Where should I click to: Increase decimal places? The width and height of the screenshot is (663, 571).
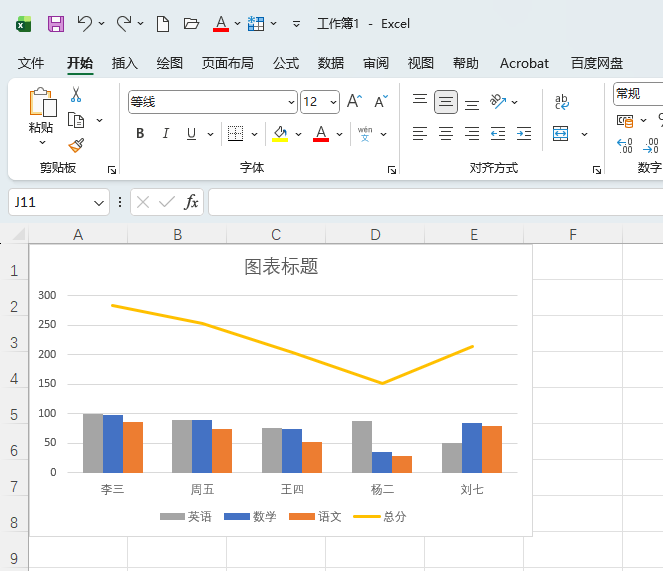tap(625, 146)
